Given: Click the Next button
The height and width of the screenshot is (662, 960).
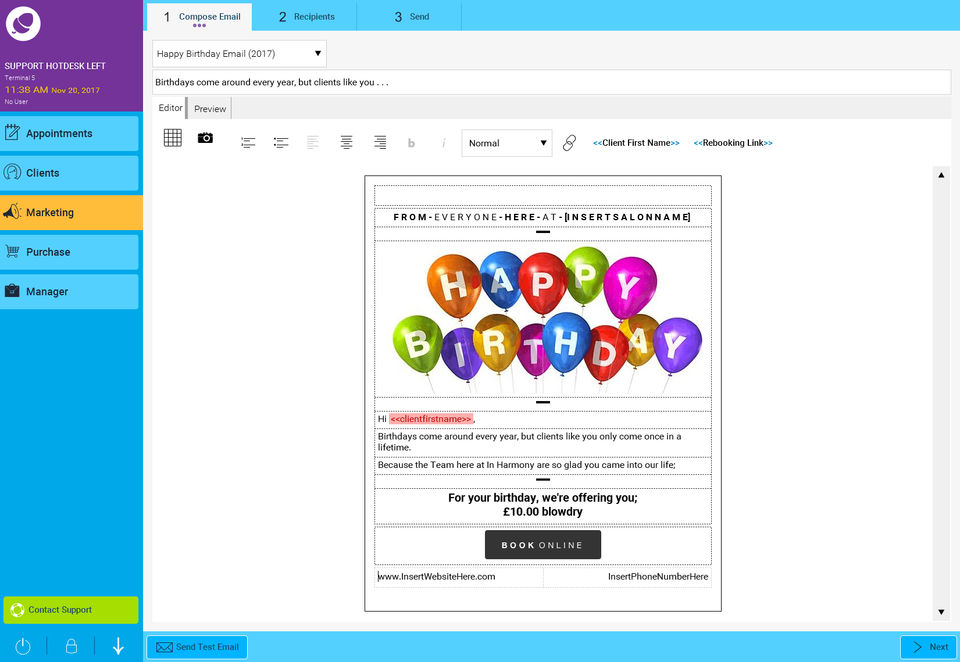Looking at the screenshot, I should click(929, 647).
